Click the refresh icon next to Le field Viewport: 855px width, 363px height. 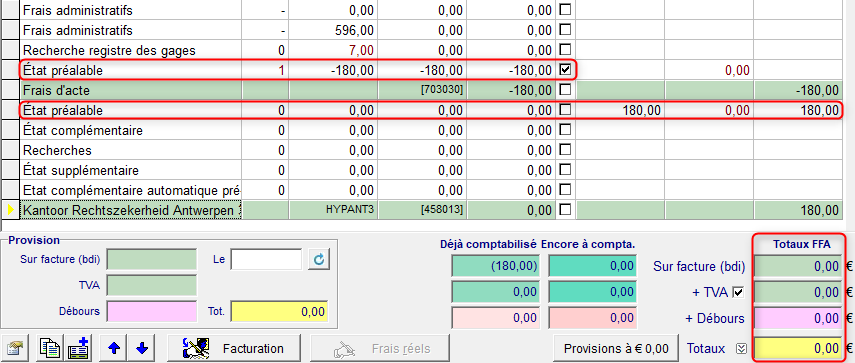coord(319,259)
